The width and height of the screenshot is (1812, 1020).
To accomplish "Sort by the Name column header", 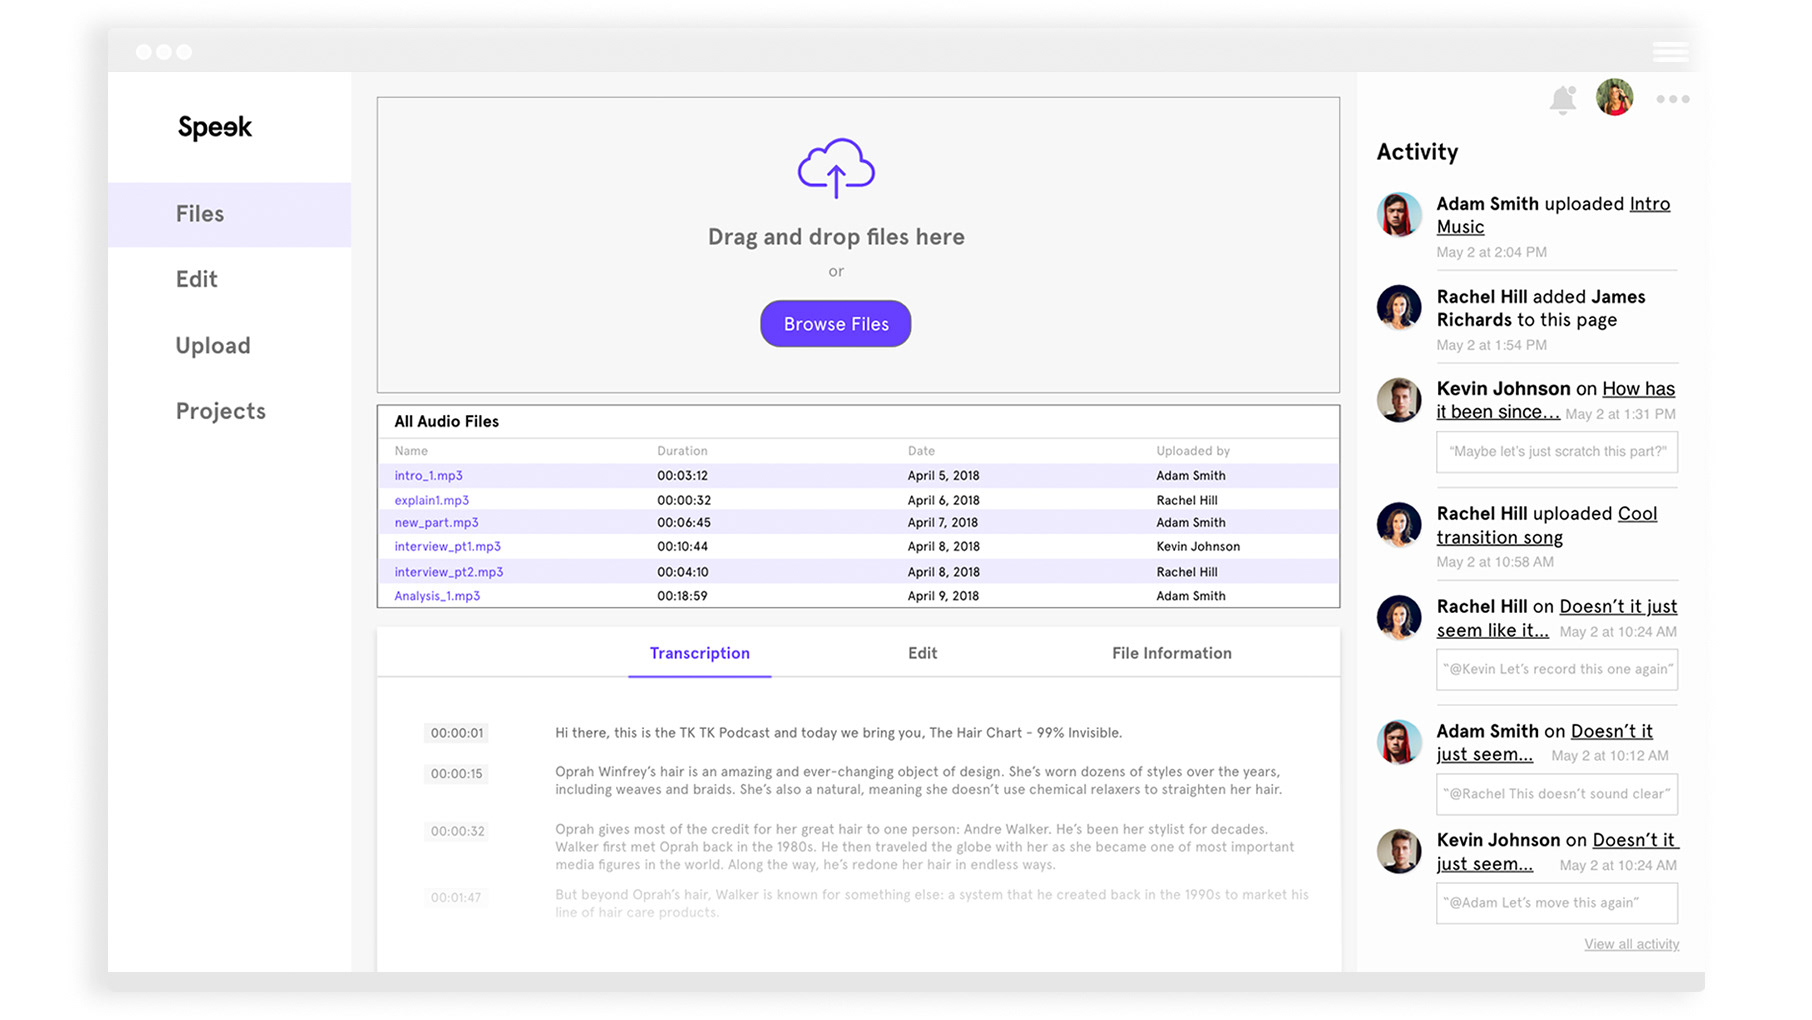I will coord(411,451).
